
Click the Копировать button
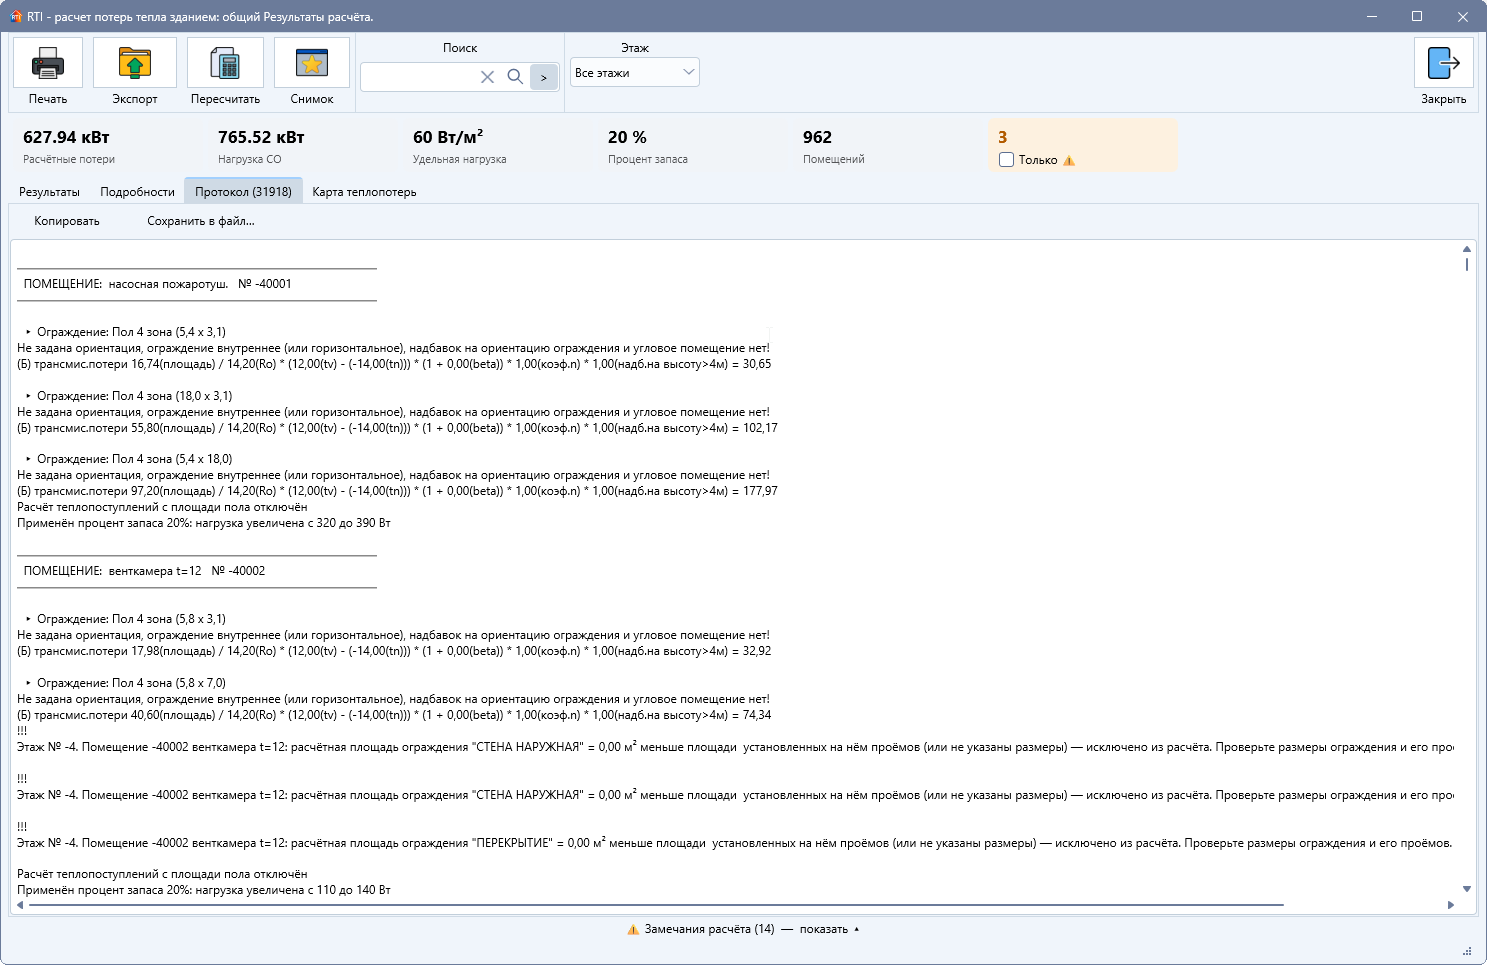pyautogui.click(x=67, y=221)
